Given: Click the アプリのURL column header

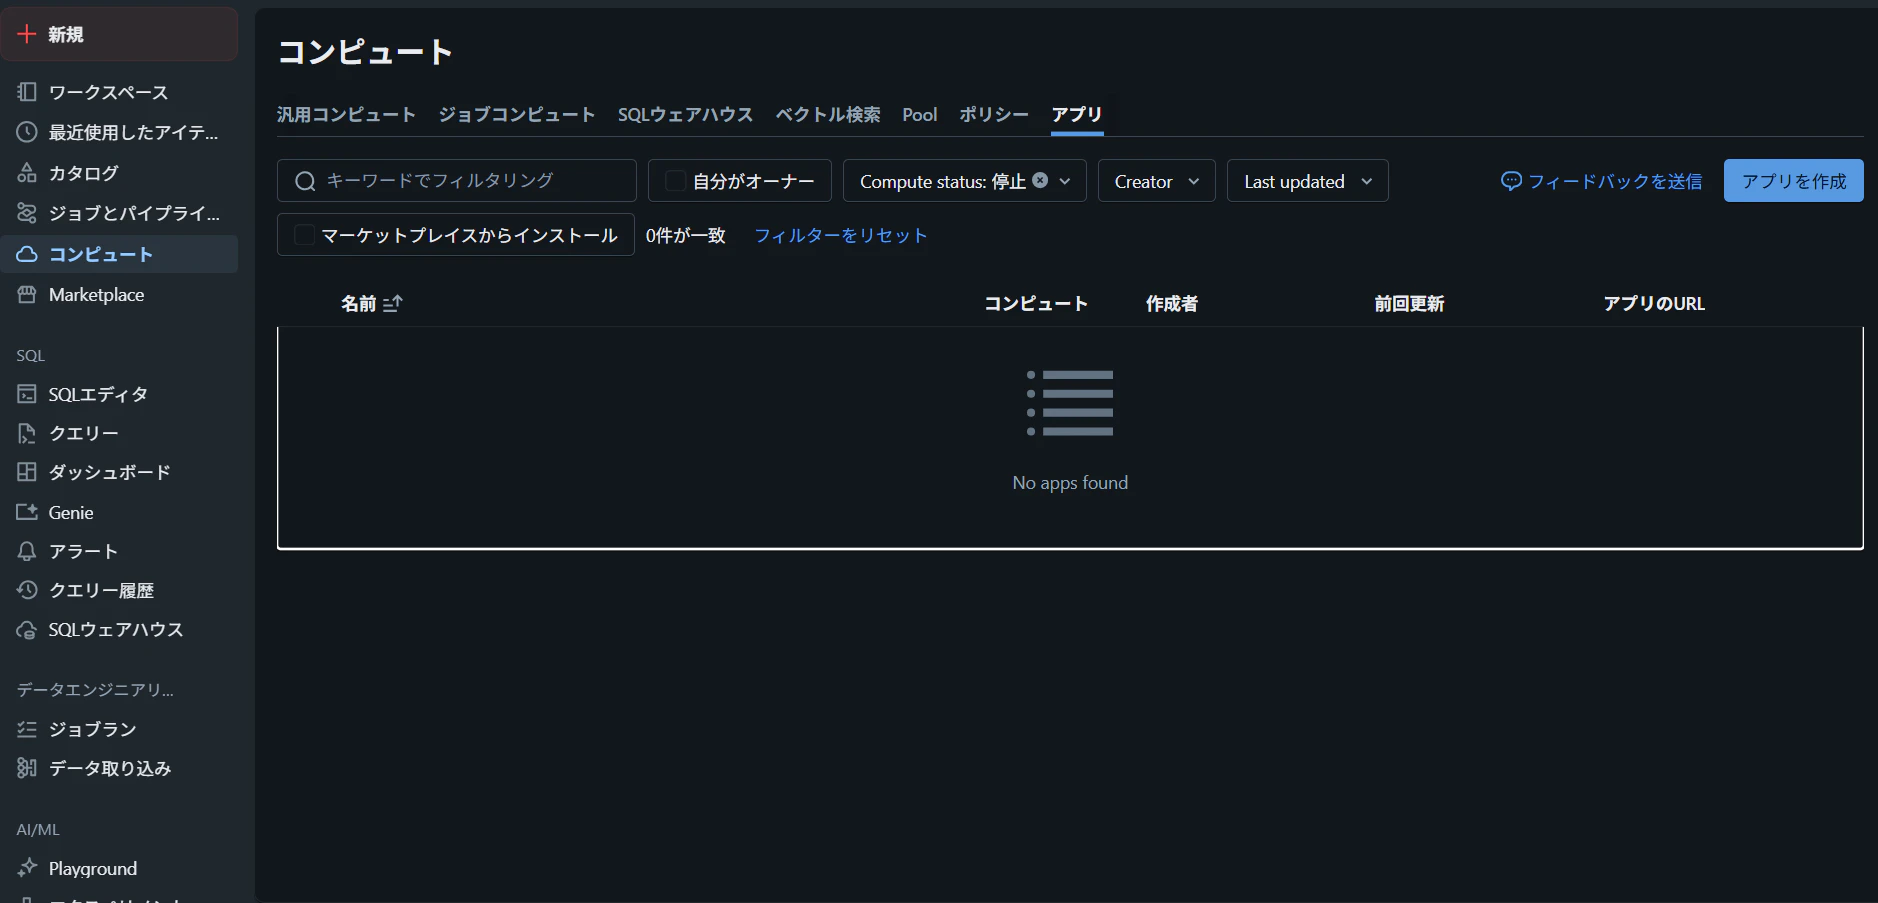Looking at the screenshot, I should pos(1654,303).
